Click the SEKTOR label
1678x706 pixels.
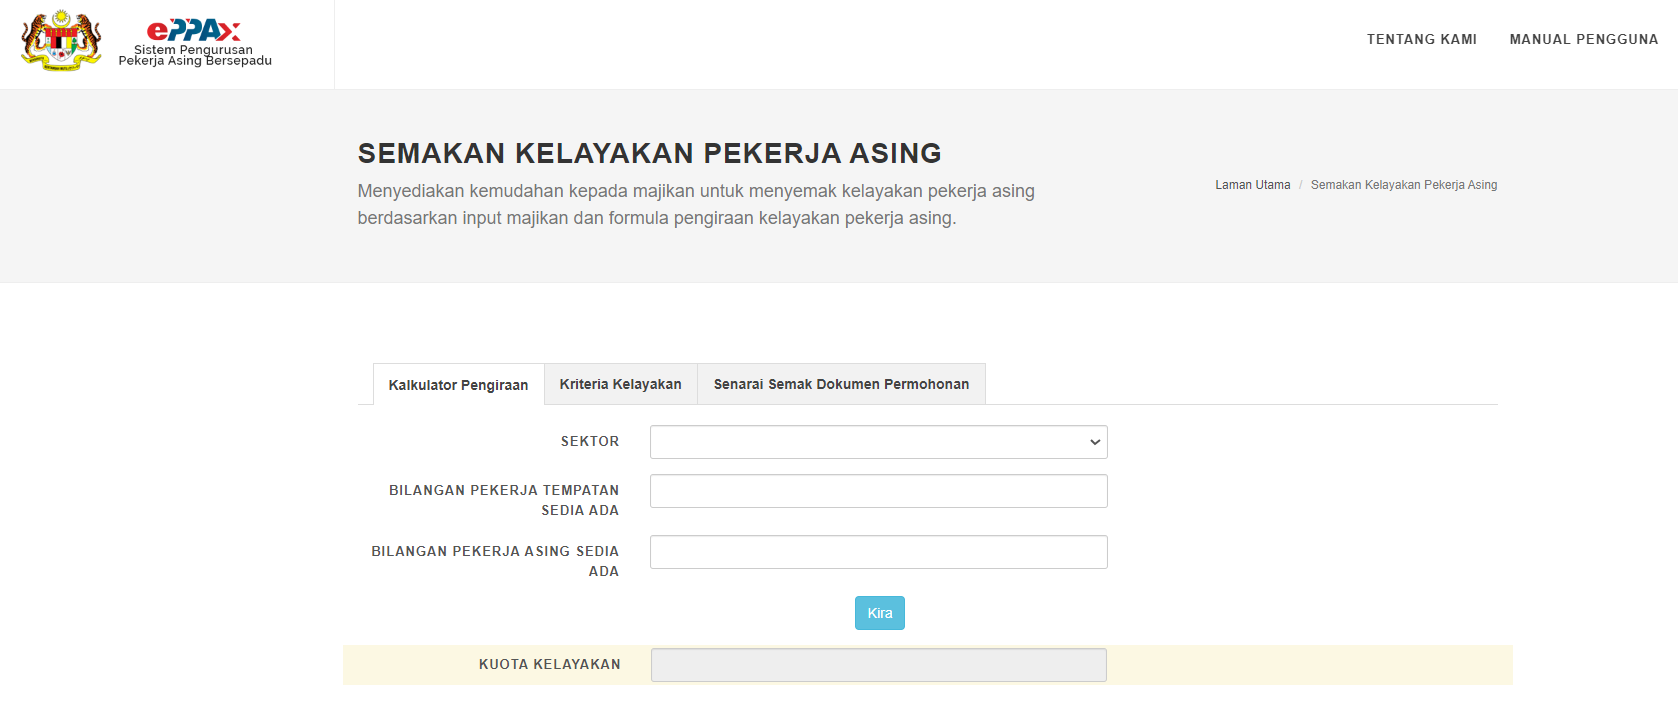590,441
